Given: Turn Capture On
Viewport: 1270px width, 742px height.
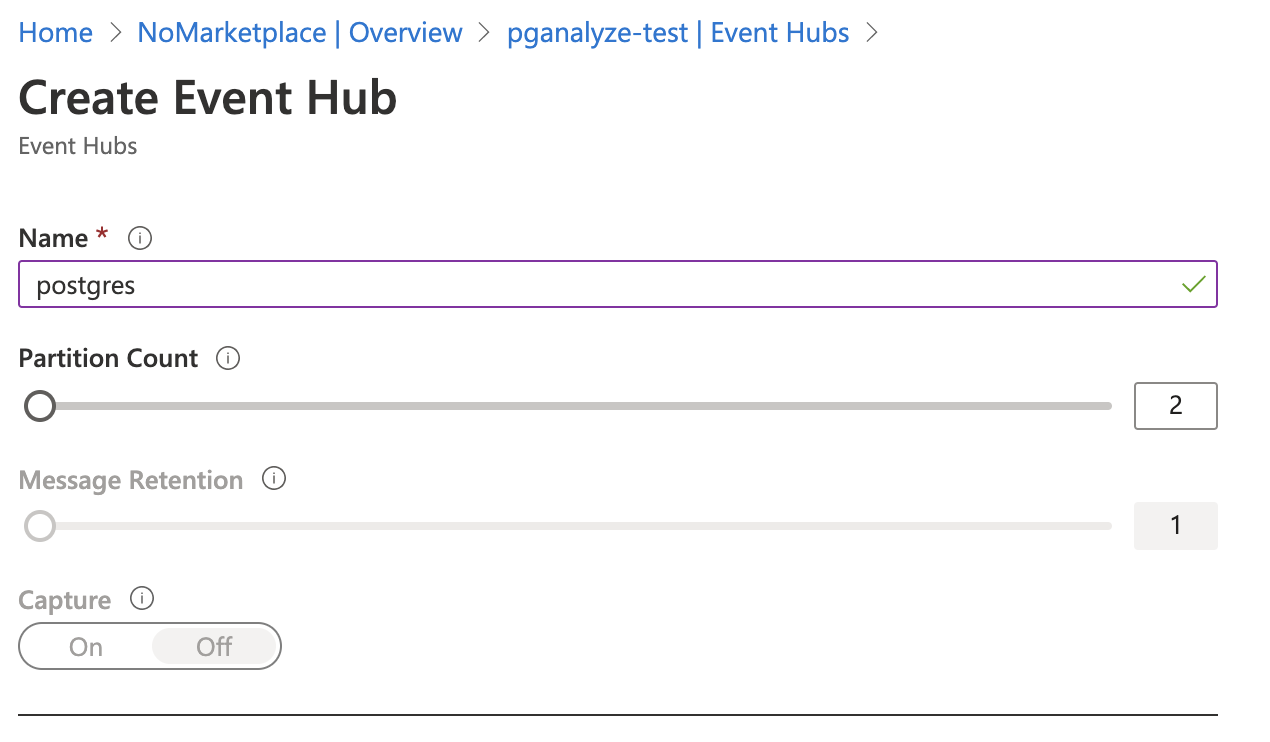Looking at the screenshot, I should [86, 647].
